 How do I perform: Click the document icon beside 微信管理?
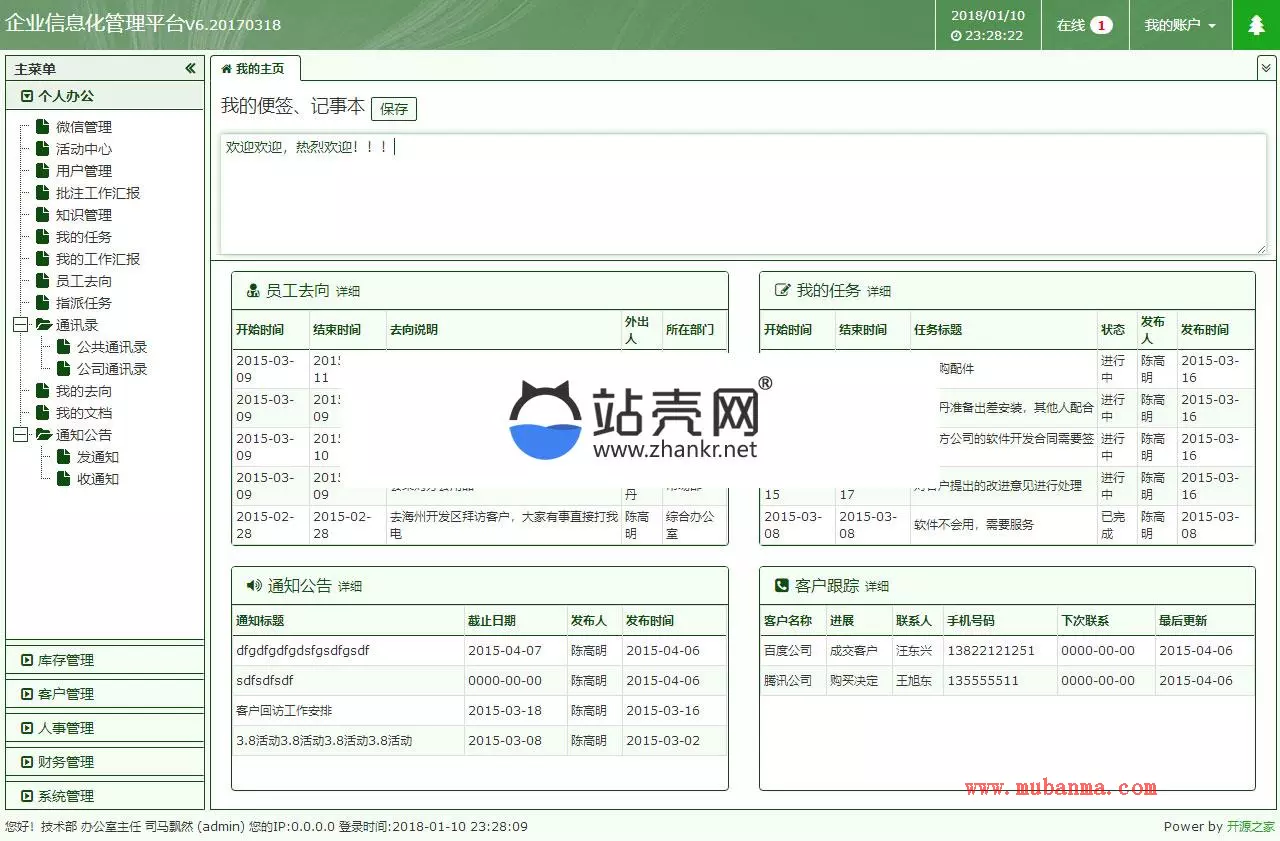[42, 127]
